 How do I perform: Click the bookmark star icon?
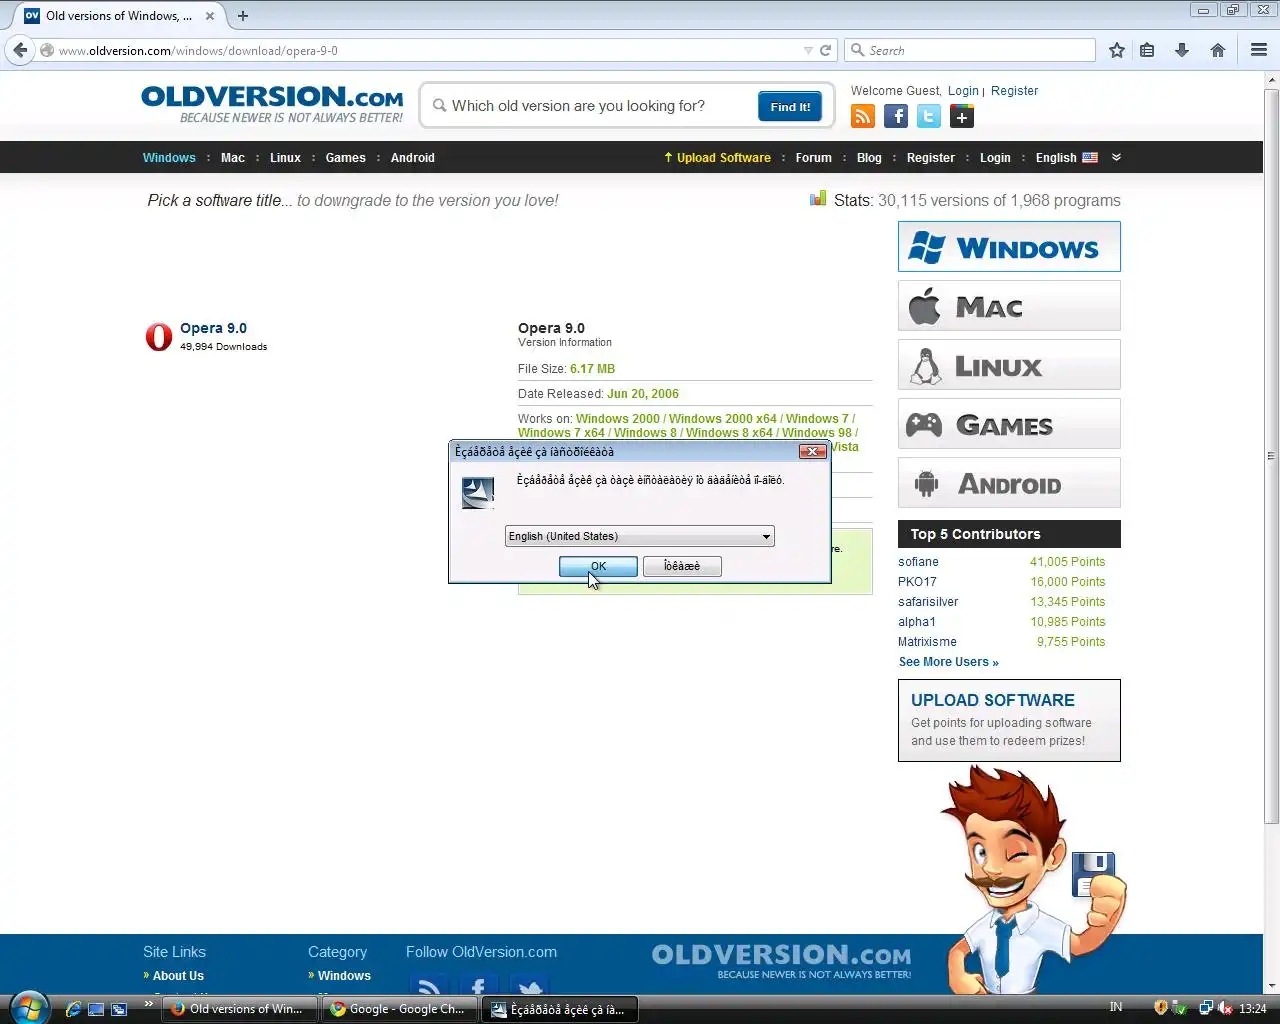point(1117,50)
